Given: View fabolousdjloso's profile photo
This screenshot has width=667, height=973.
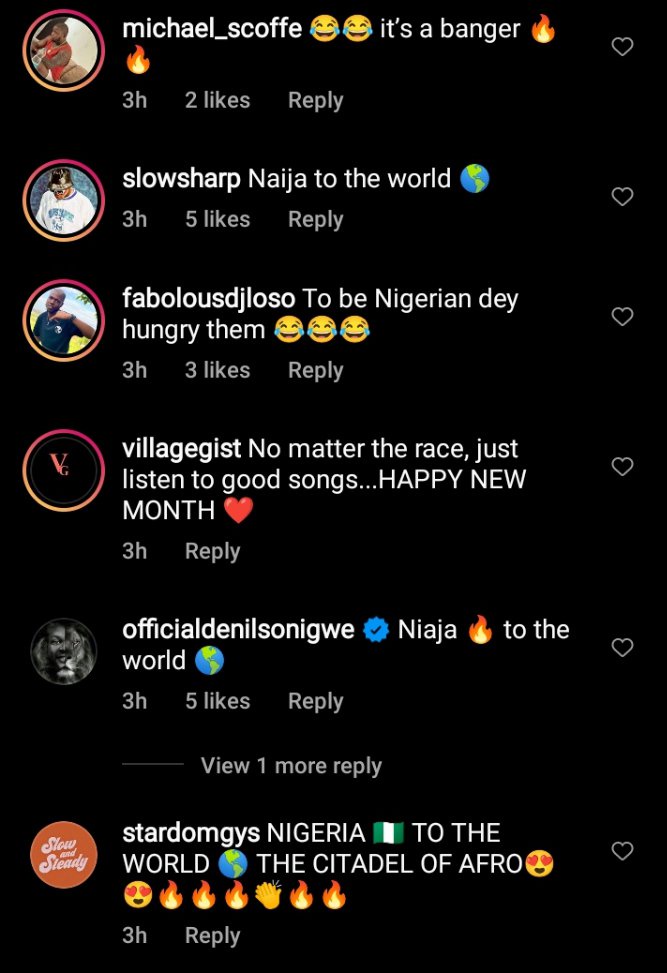Looking at the screenshot, I should point(62,319).
